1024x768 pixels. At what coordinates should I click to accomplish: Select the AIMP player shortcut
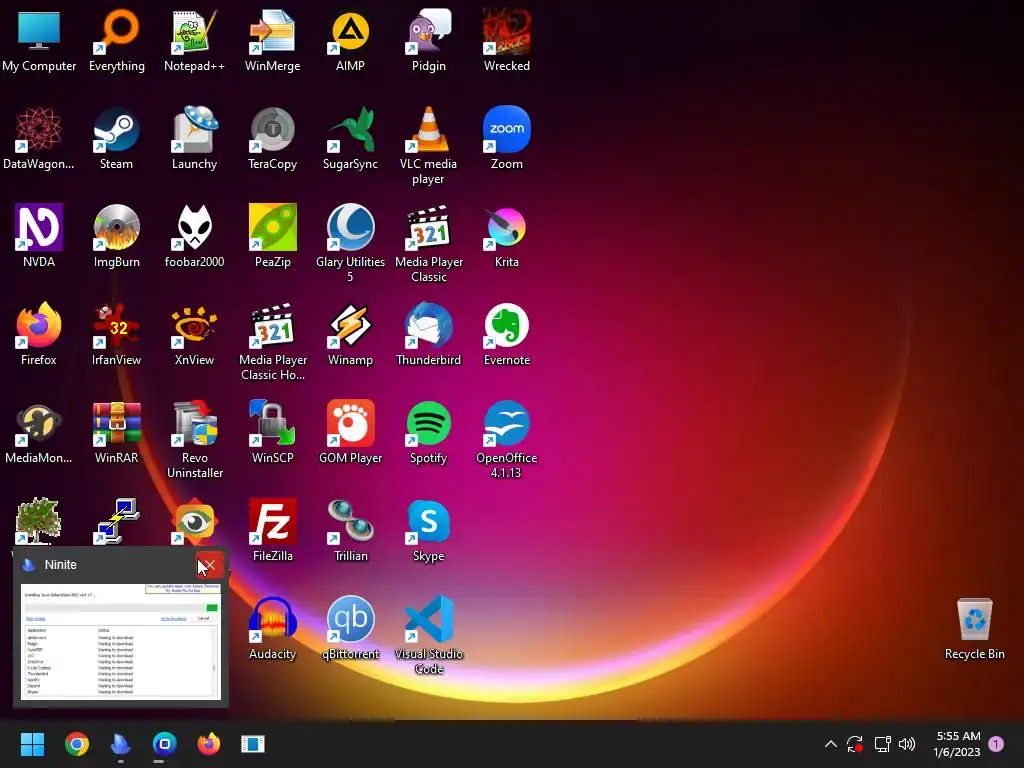(350, 40)
